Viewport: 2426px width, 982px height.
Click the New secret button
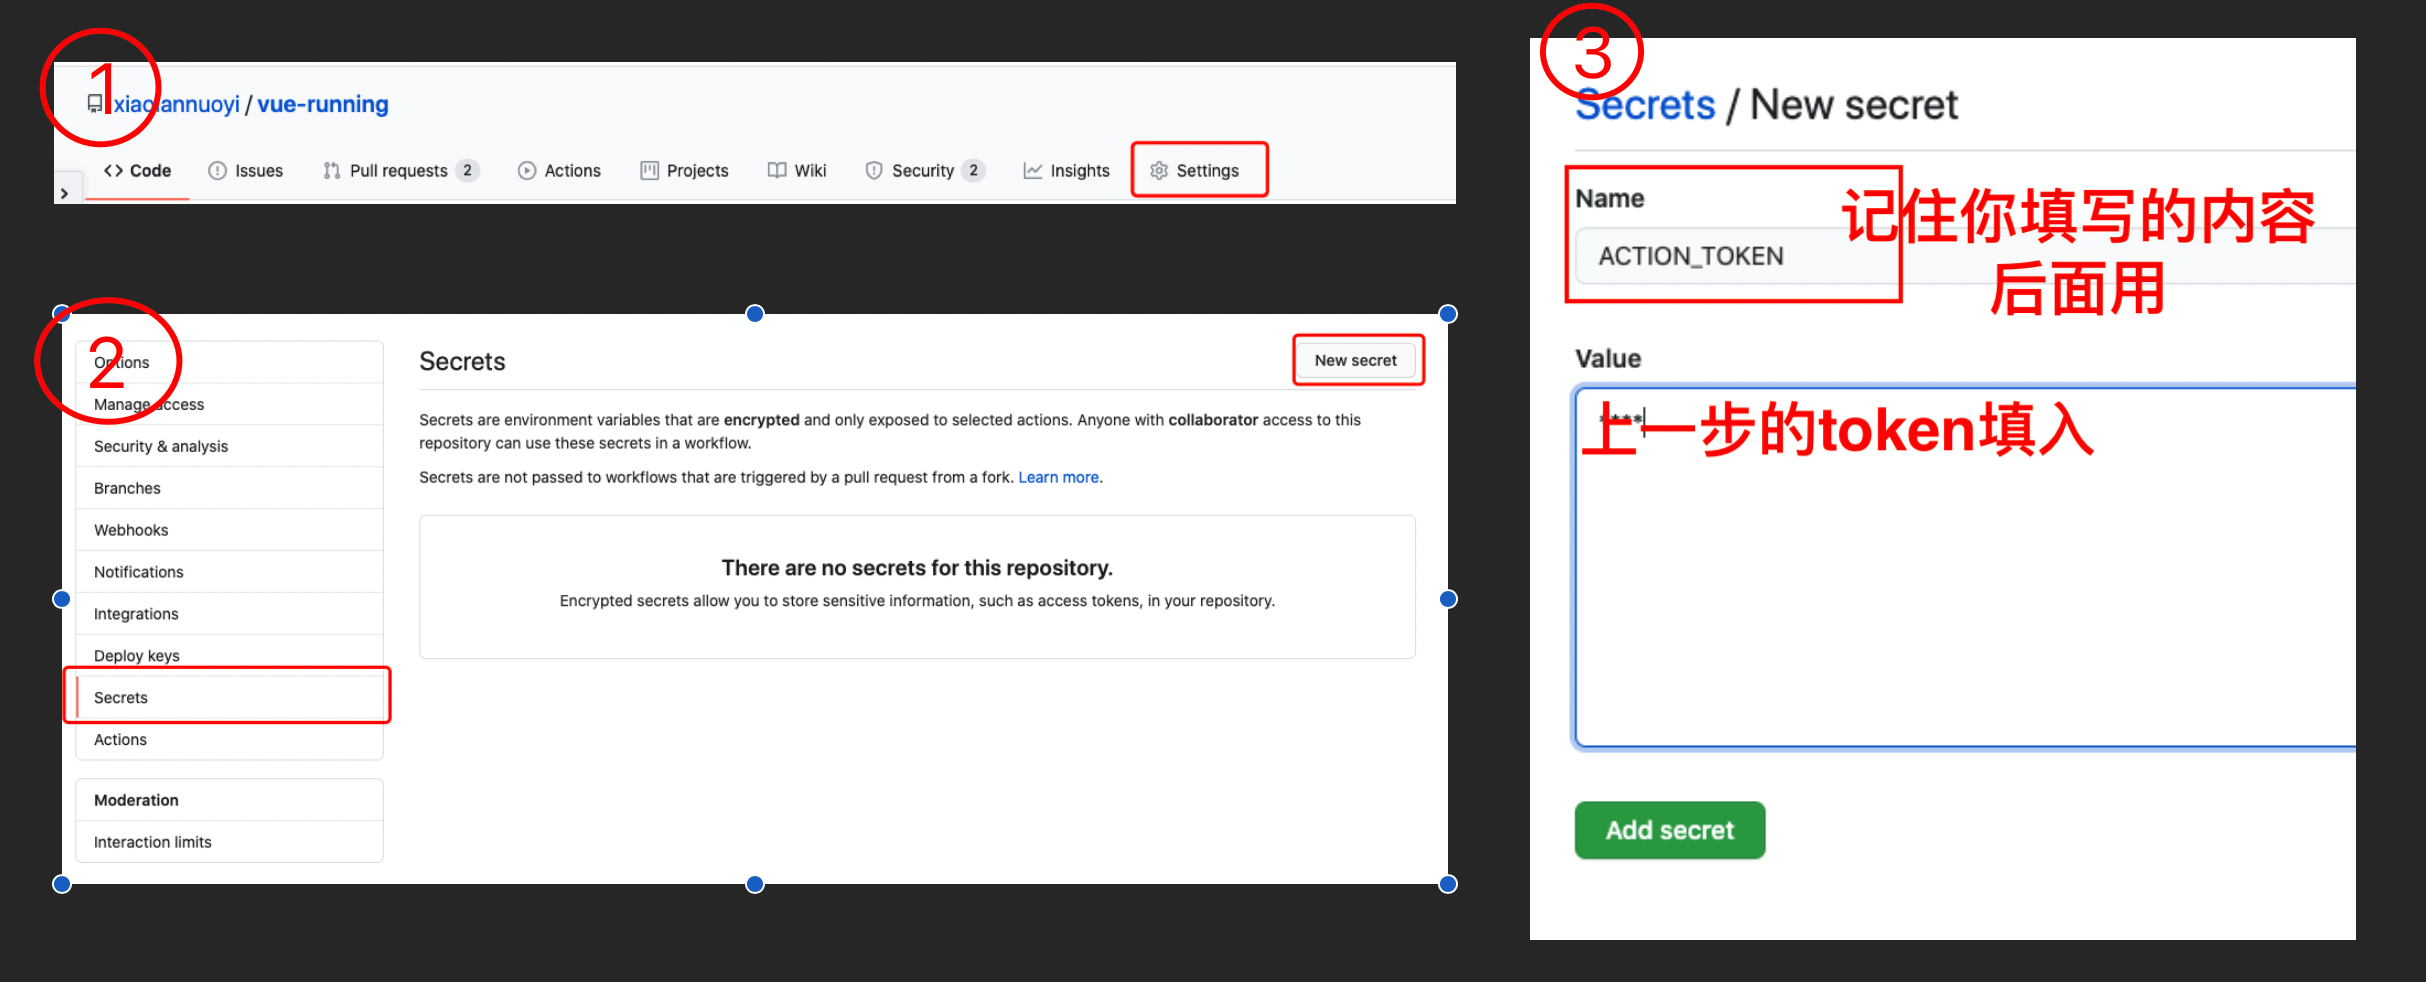[1356, 360]
